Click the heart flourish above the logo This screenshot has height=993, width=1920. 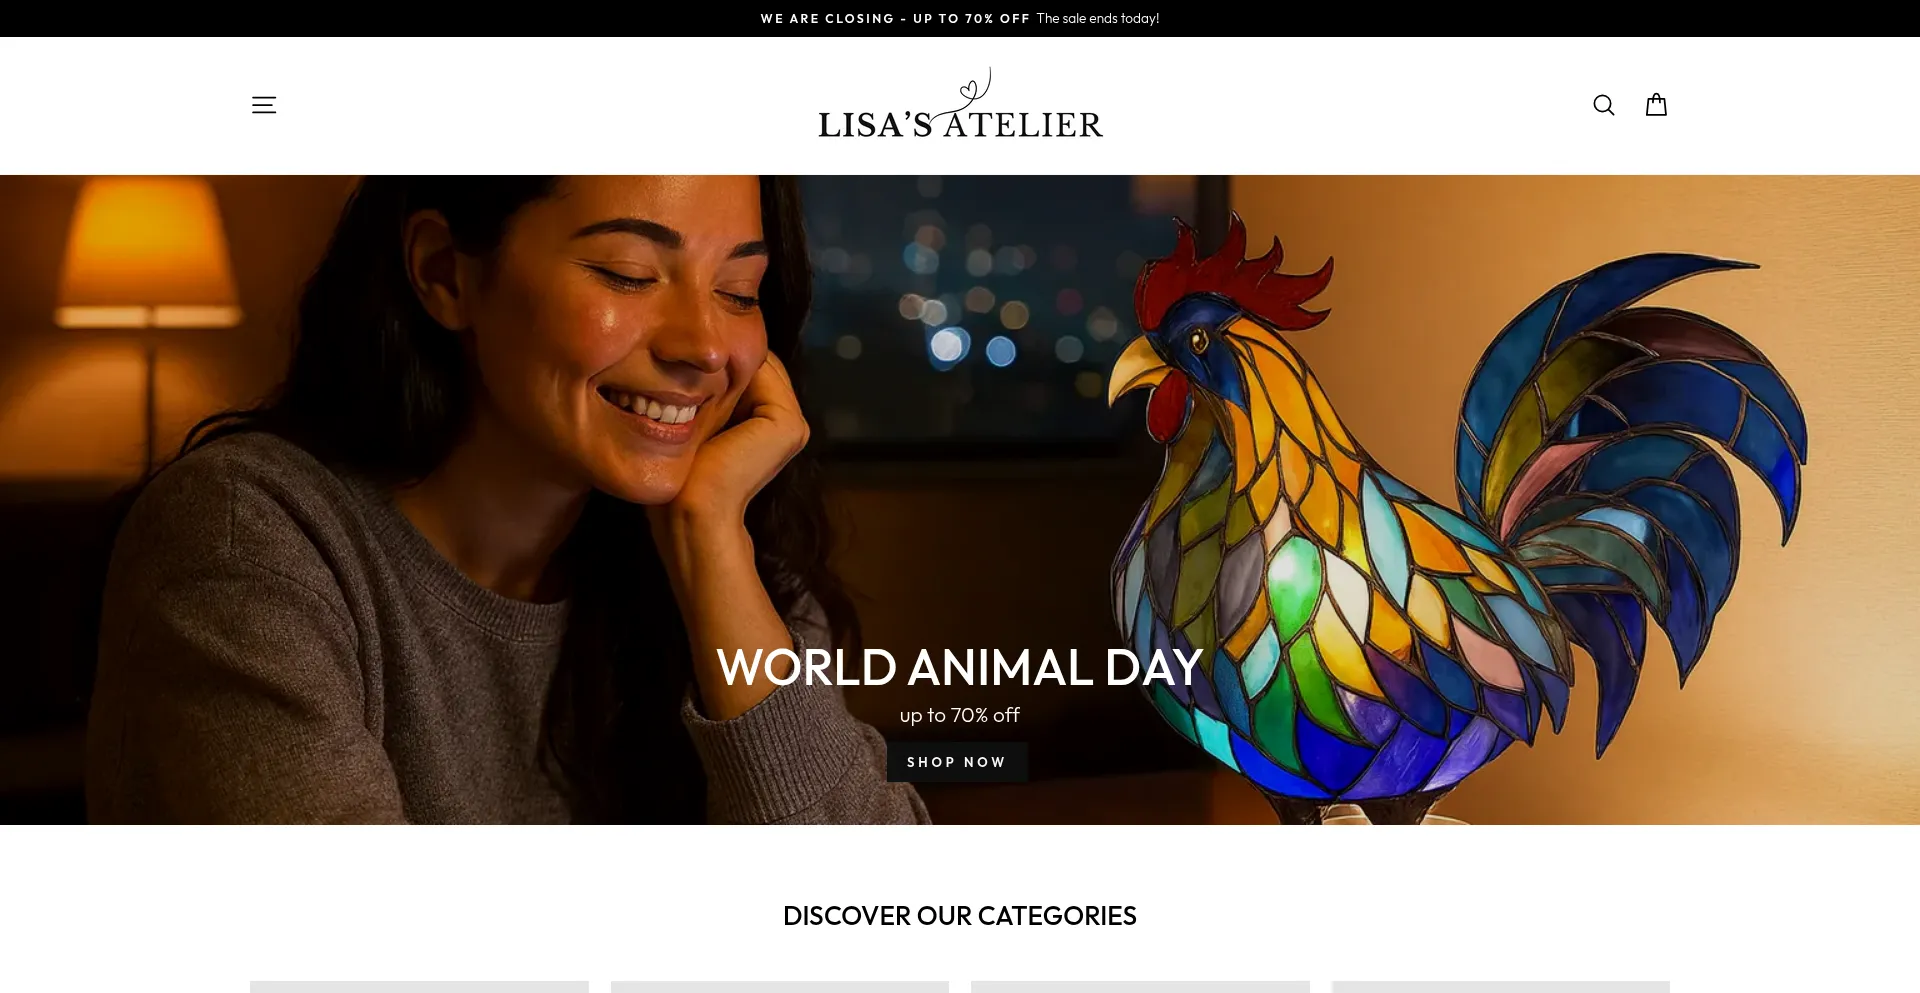(x=972, y=88)
